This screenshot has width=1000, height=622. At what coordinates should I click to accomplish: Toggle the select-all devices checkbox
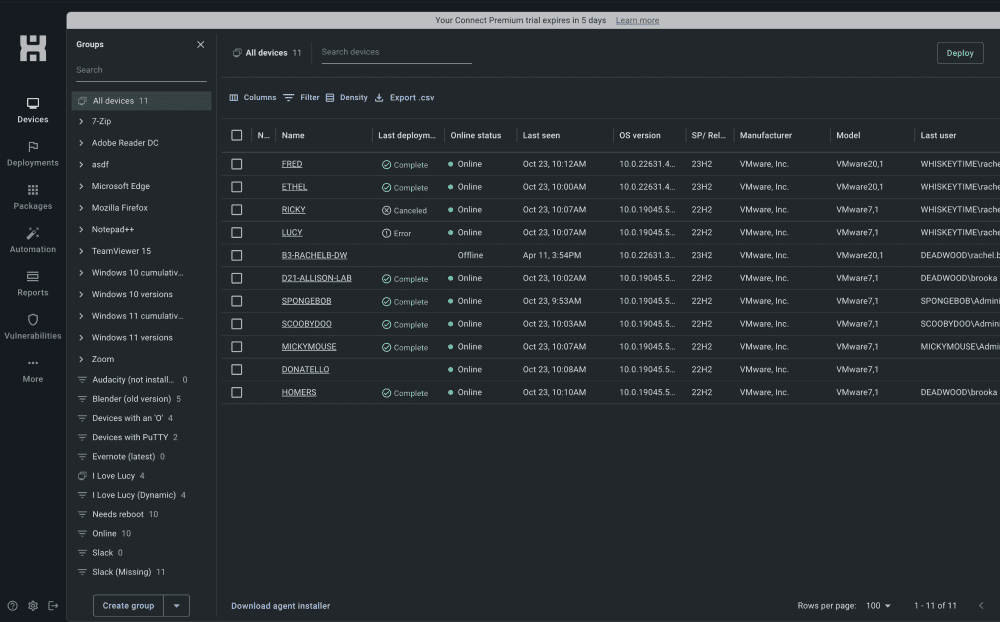[237, 135]
